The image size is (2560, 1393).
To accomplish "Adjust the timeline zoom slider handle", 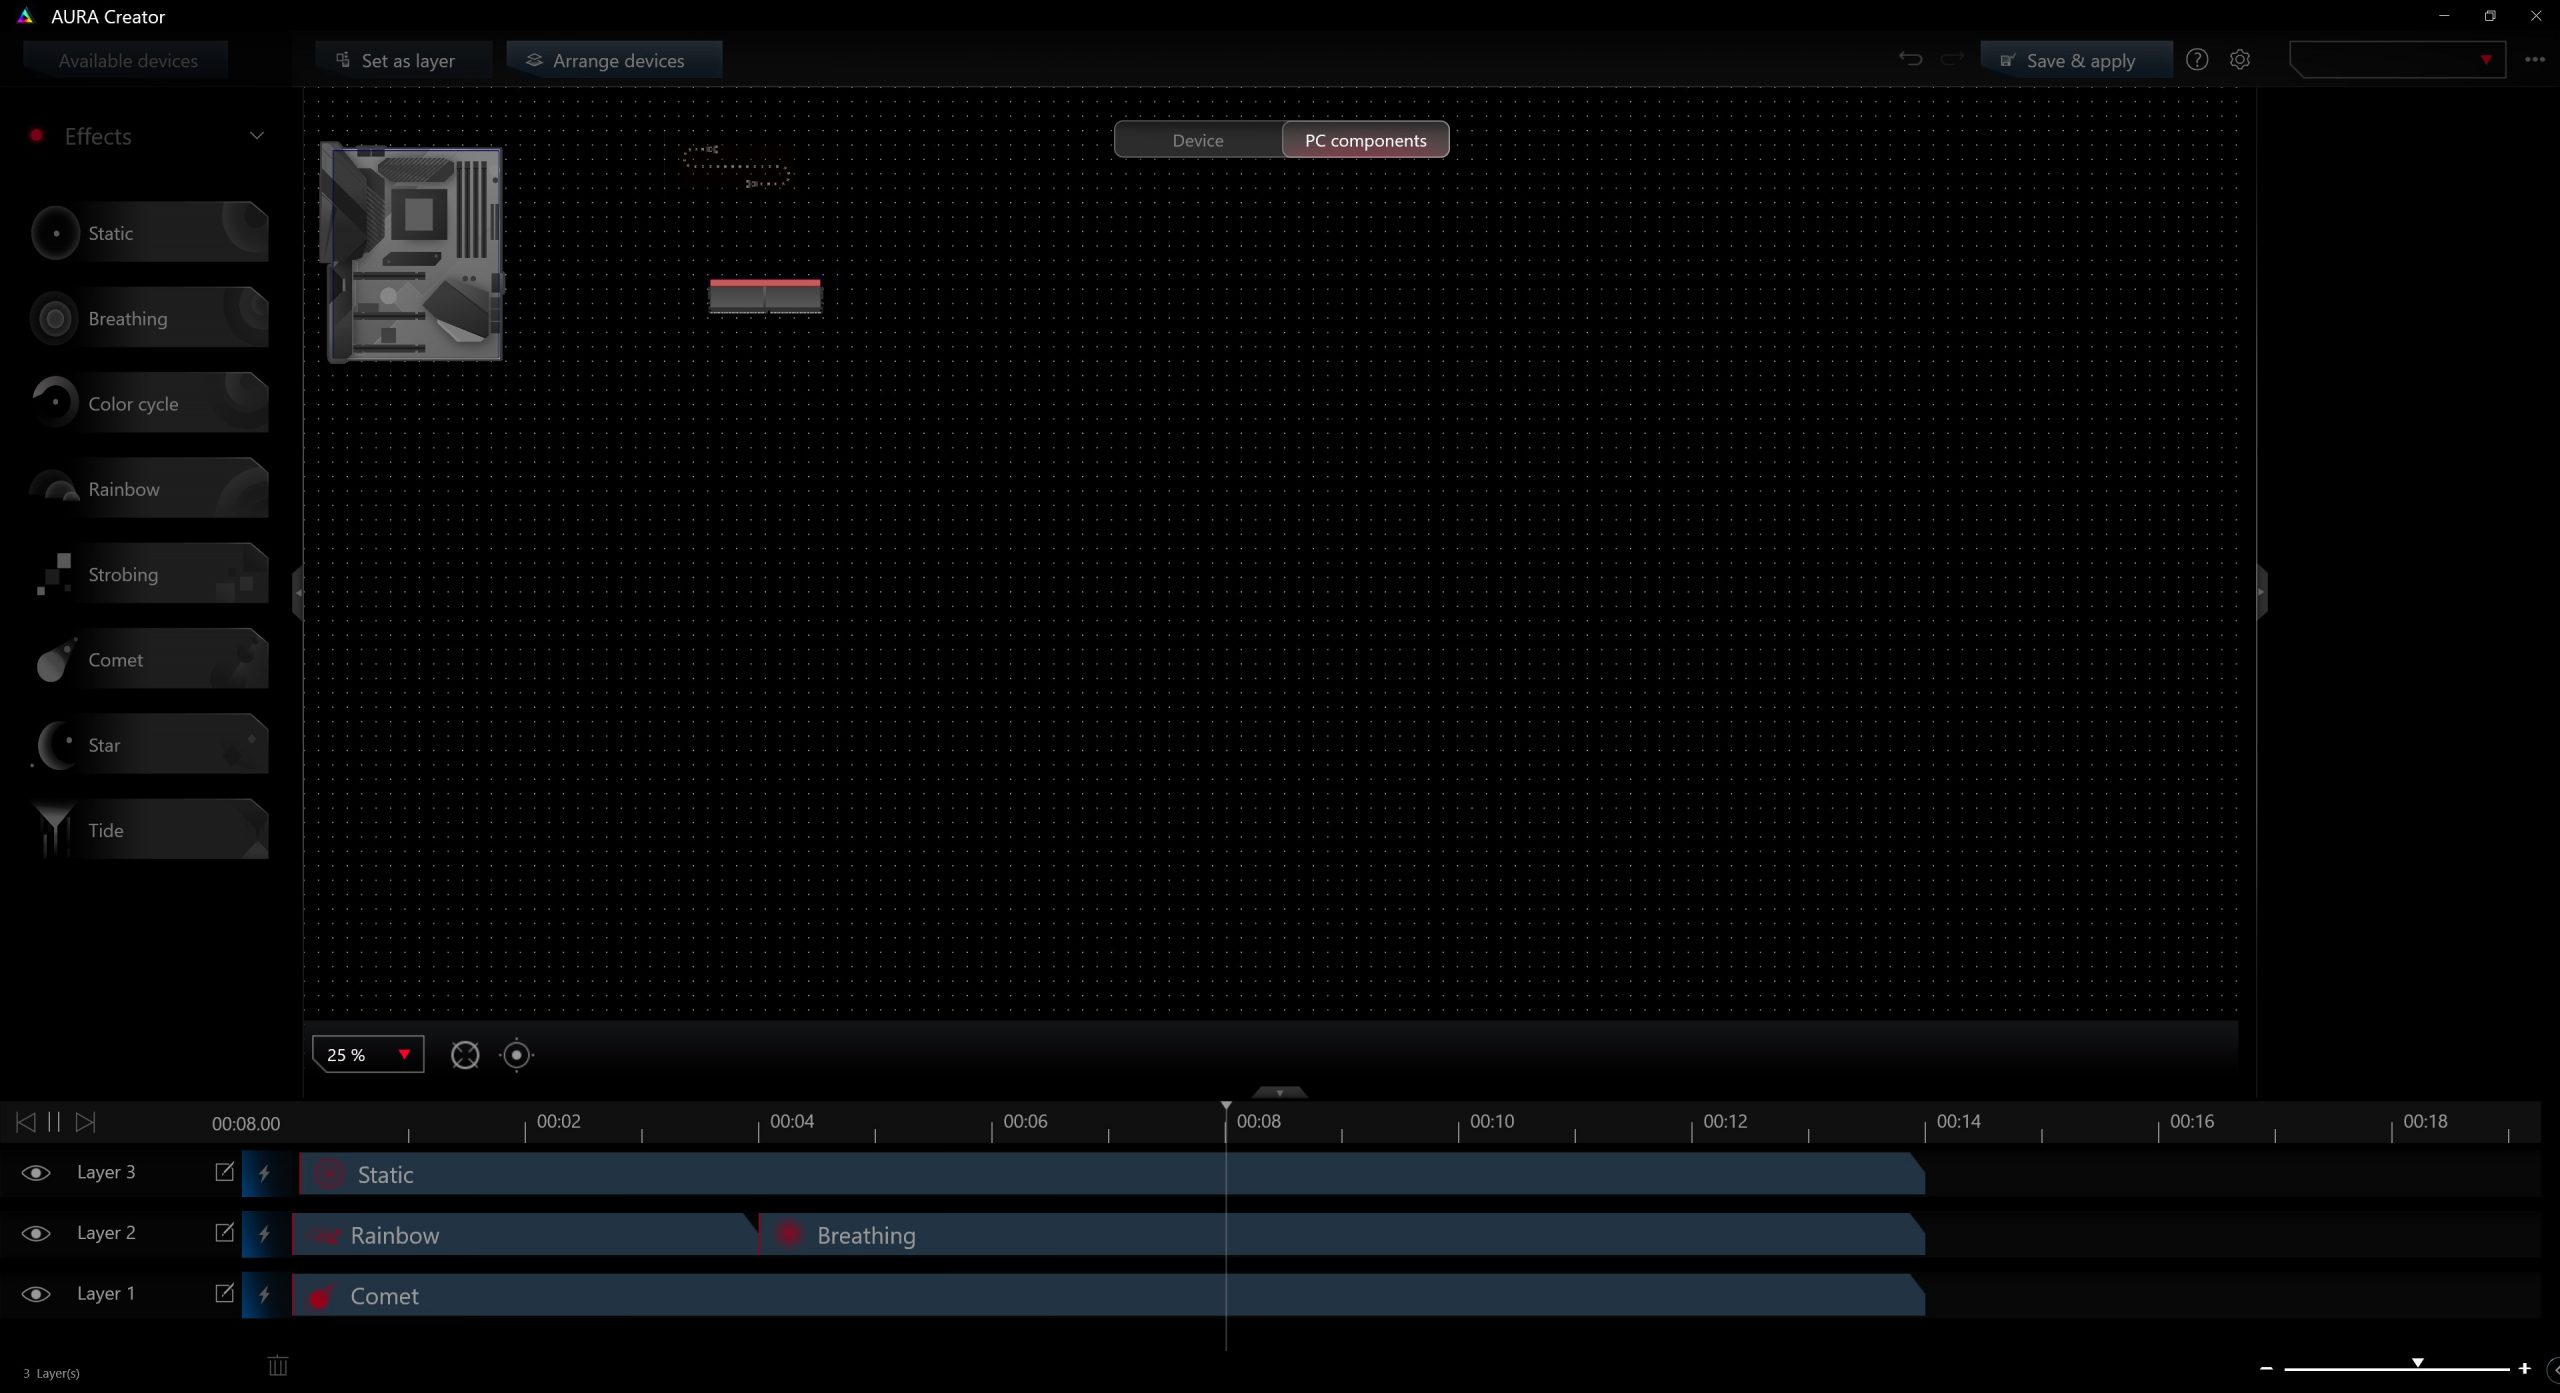I will pos(2417,1362).
